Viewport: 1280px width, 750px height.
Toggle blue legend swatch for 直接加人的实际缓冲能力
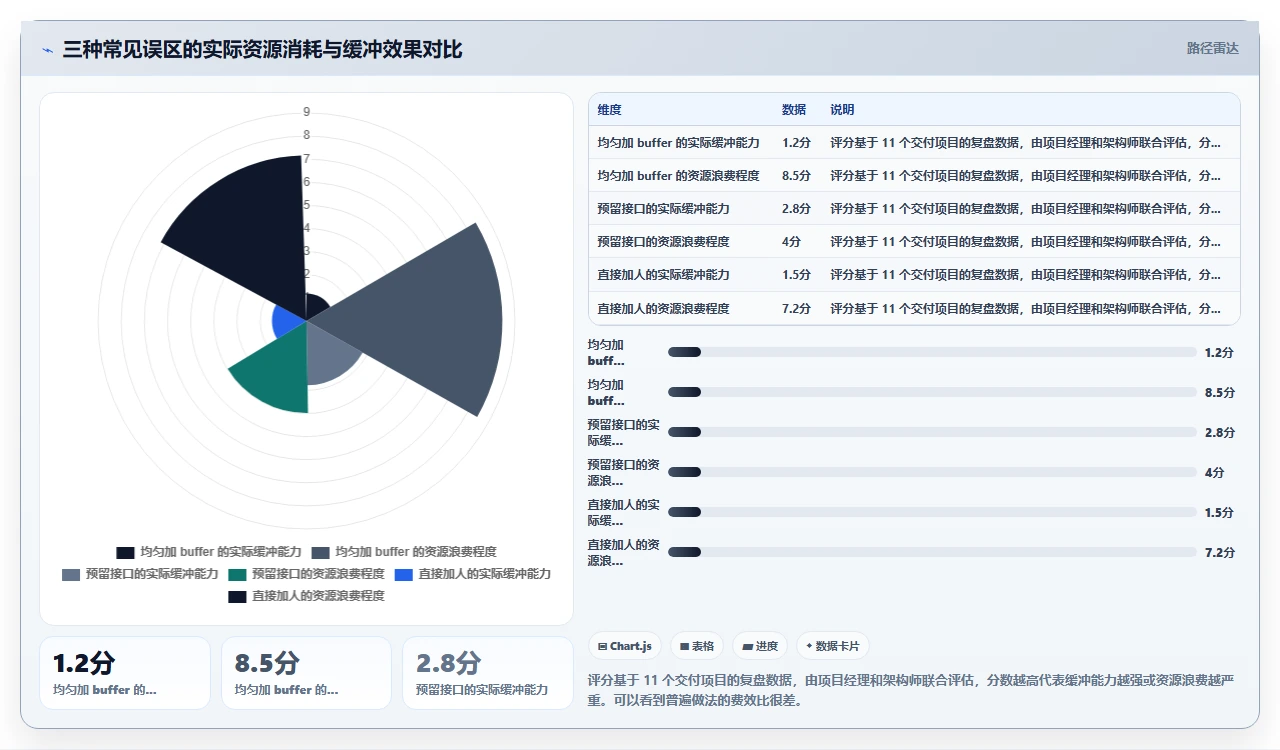404,574
